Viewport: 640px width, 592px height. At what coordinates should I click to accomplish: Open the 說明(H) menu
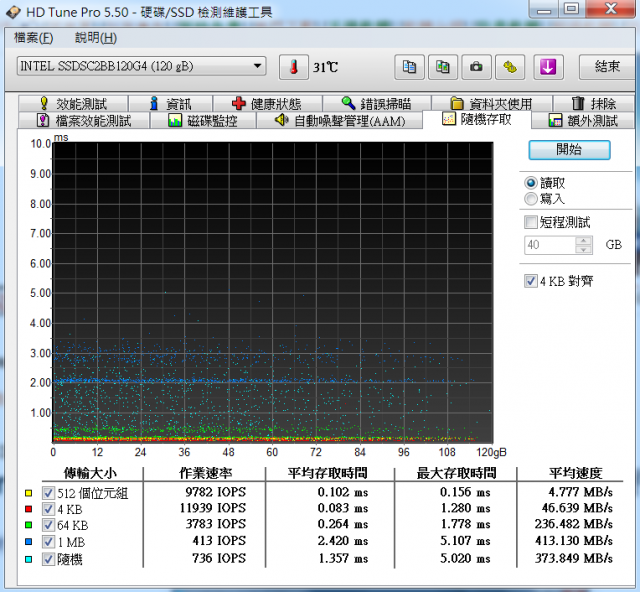(x=96, y=38)
